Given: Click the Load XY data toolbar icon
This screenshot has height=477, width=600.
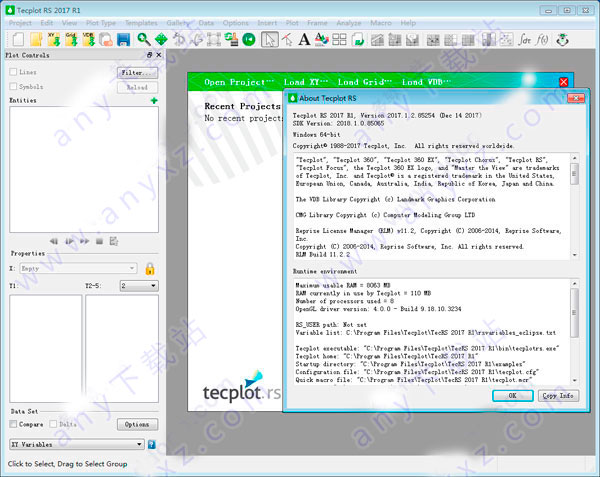Looking at the screenshot, I should pyautogui.click(x=54, y=39).
